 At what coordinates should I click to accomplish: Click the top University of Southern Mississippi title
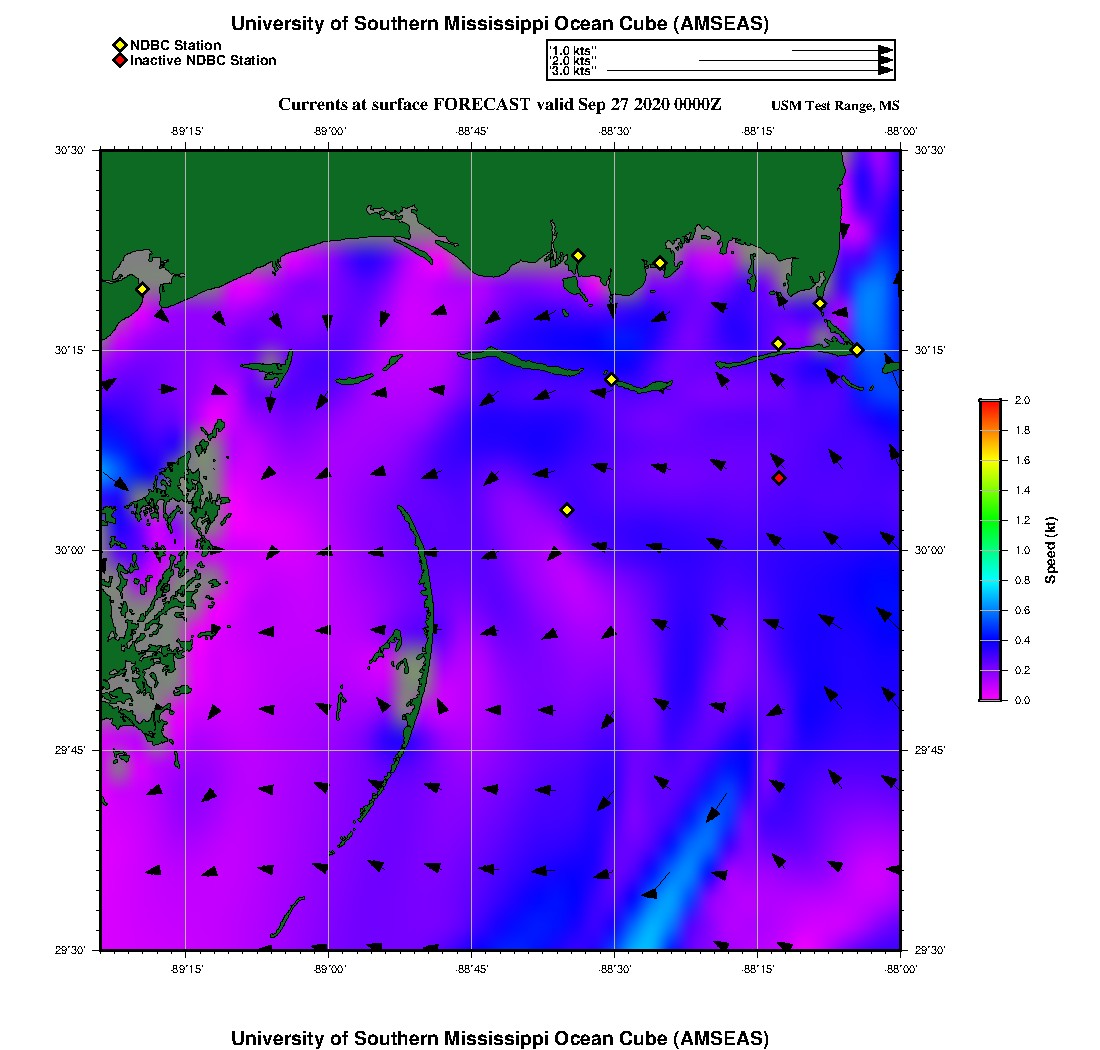pos(499,24)
